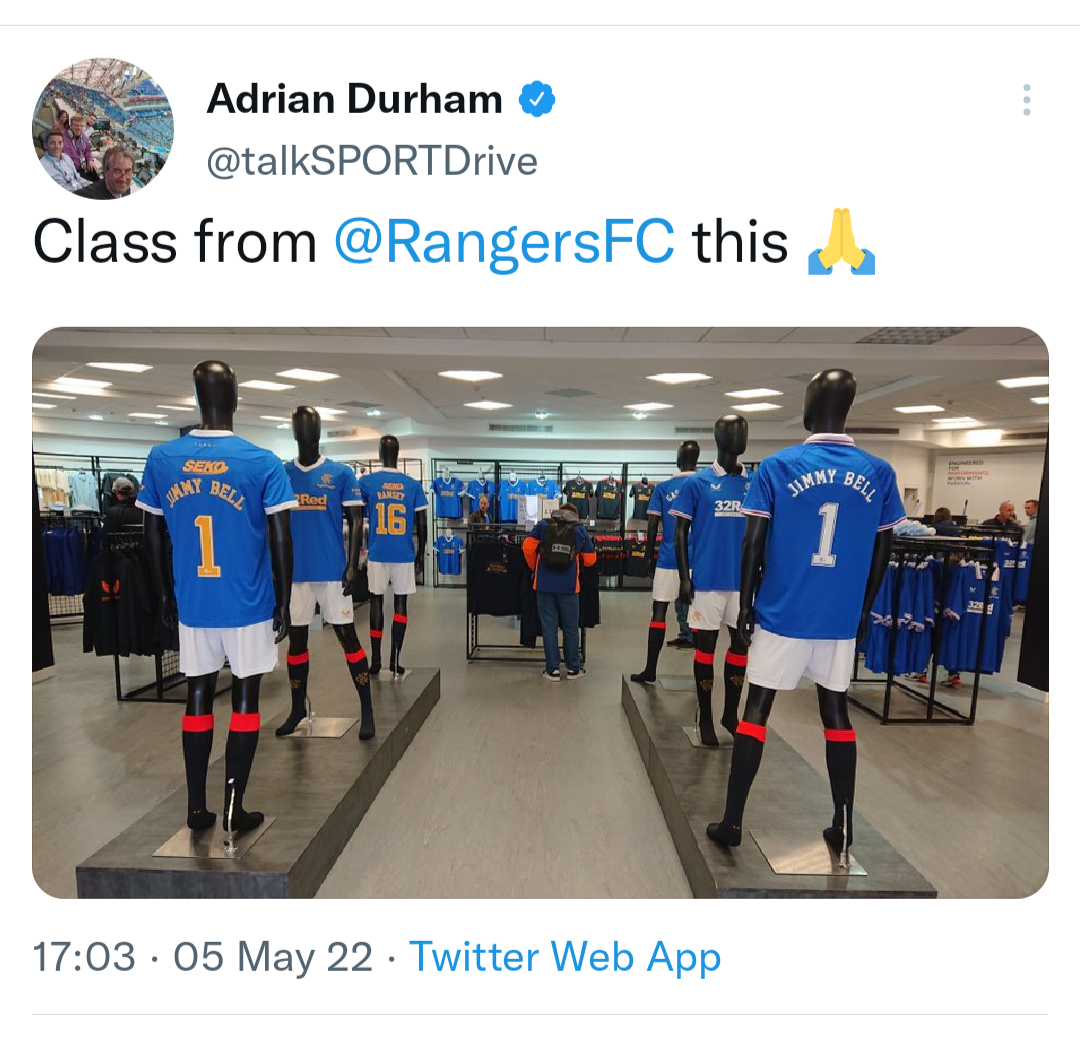
Task: Click the orange number 1 on left mannequin
Action: pyautogui.click(x=206, y=545)
